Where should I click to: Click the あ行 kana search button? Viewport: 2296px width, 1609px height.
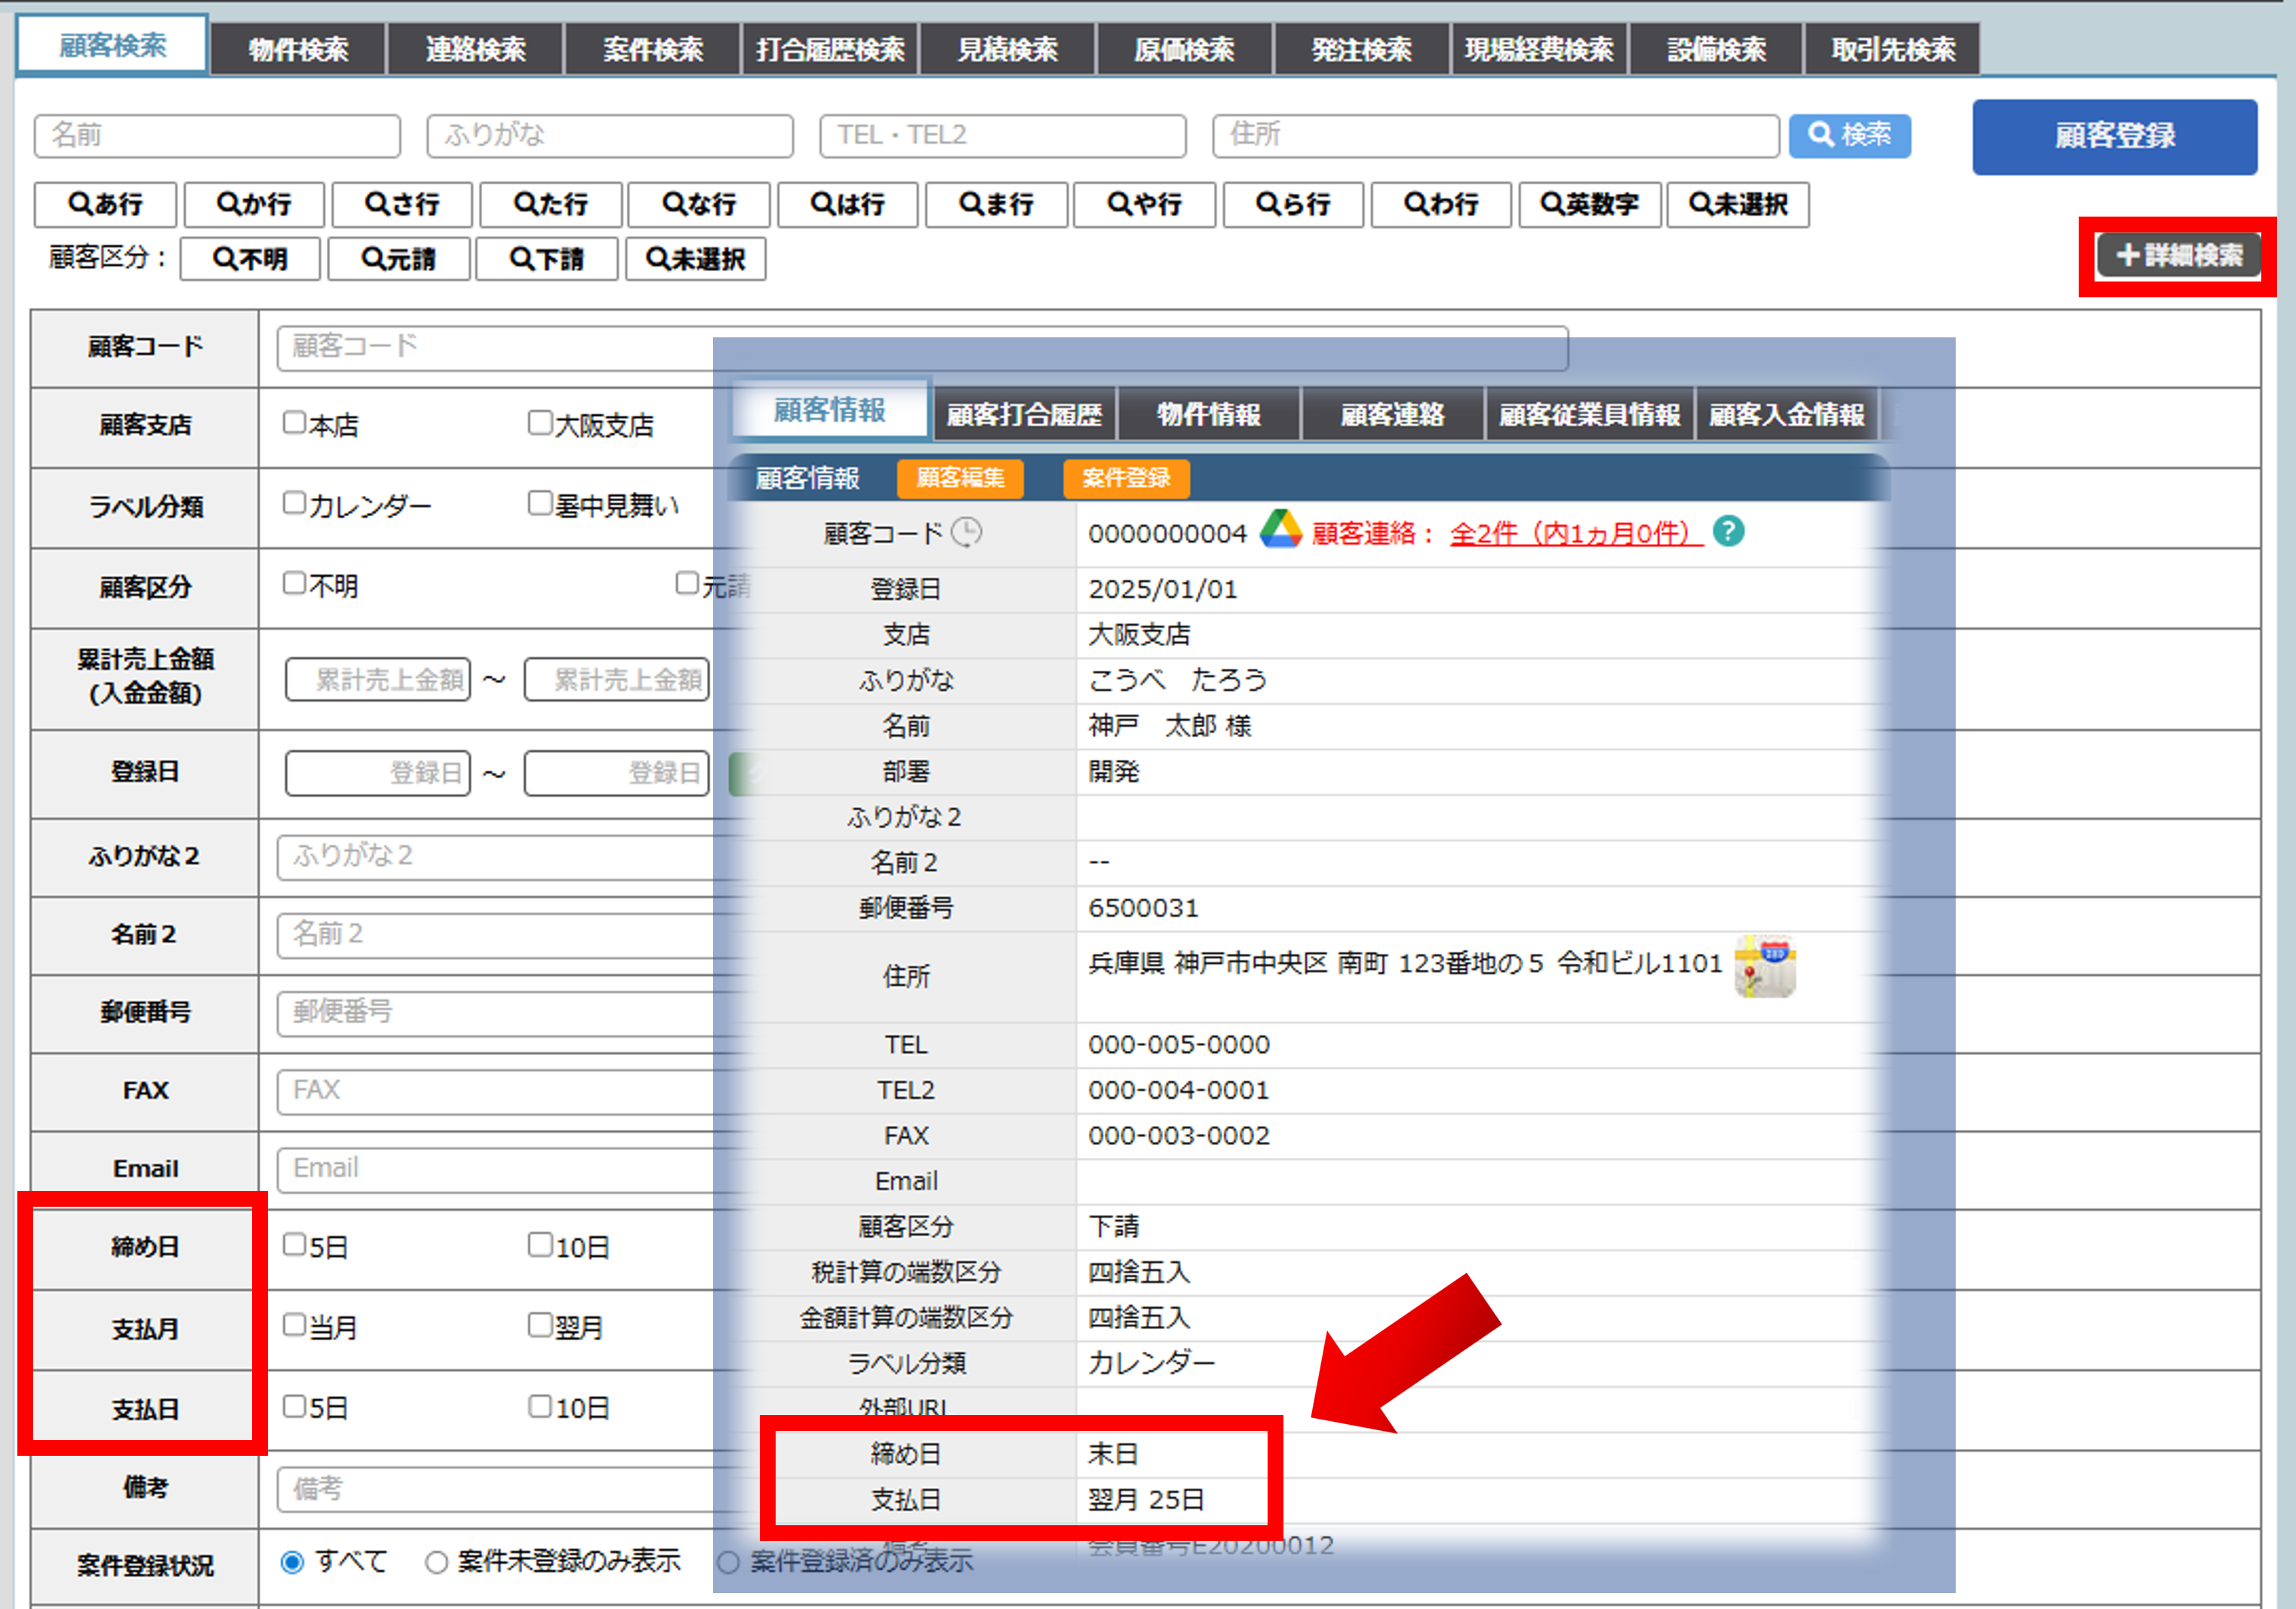pos(105,205)
